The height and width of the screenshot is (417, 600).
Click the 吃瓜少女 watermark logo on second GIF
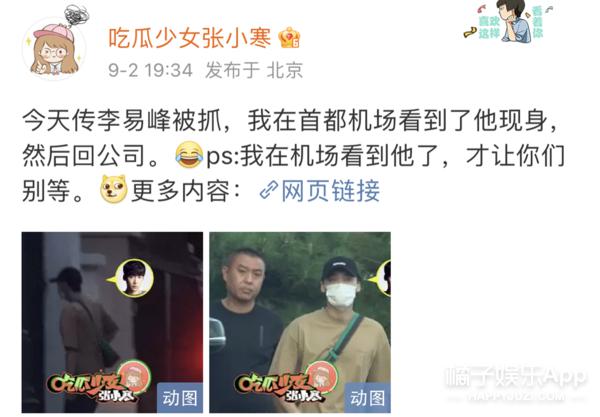[287, 381]
